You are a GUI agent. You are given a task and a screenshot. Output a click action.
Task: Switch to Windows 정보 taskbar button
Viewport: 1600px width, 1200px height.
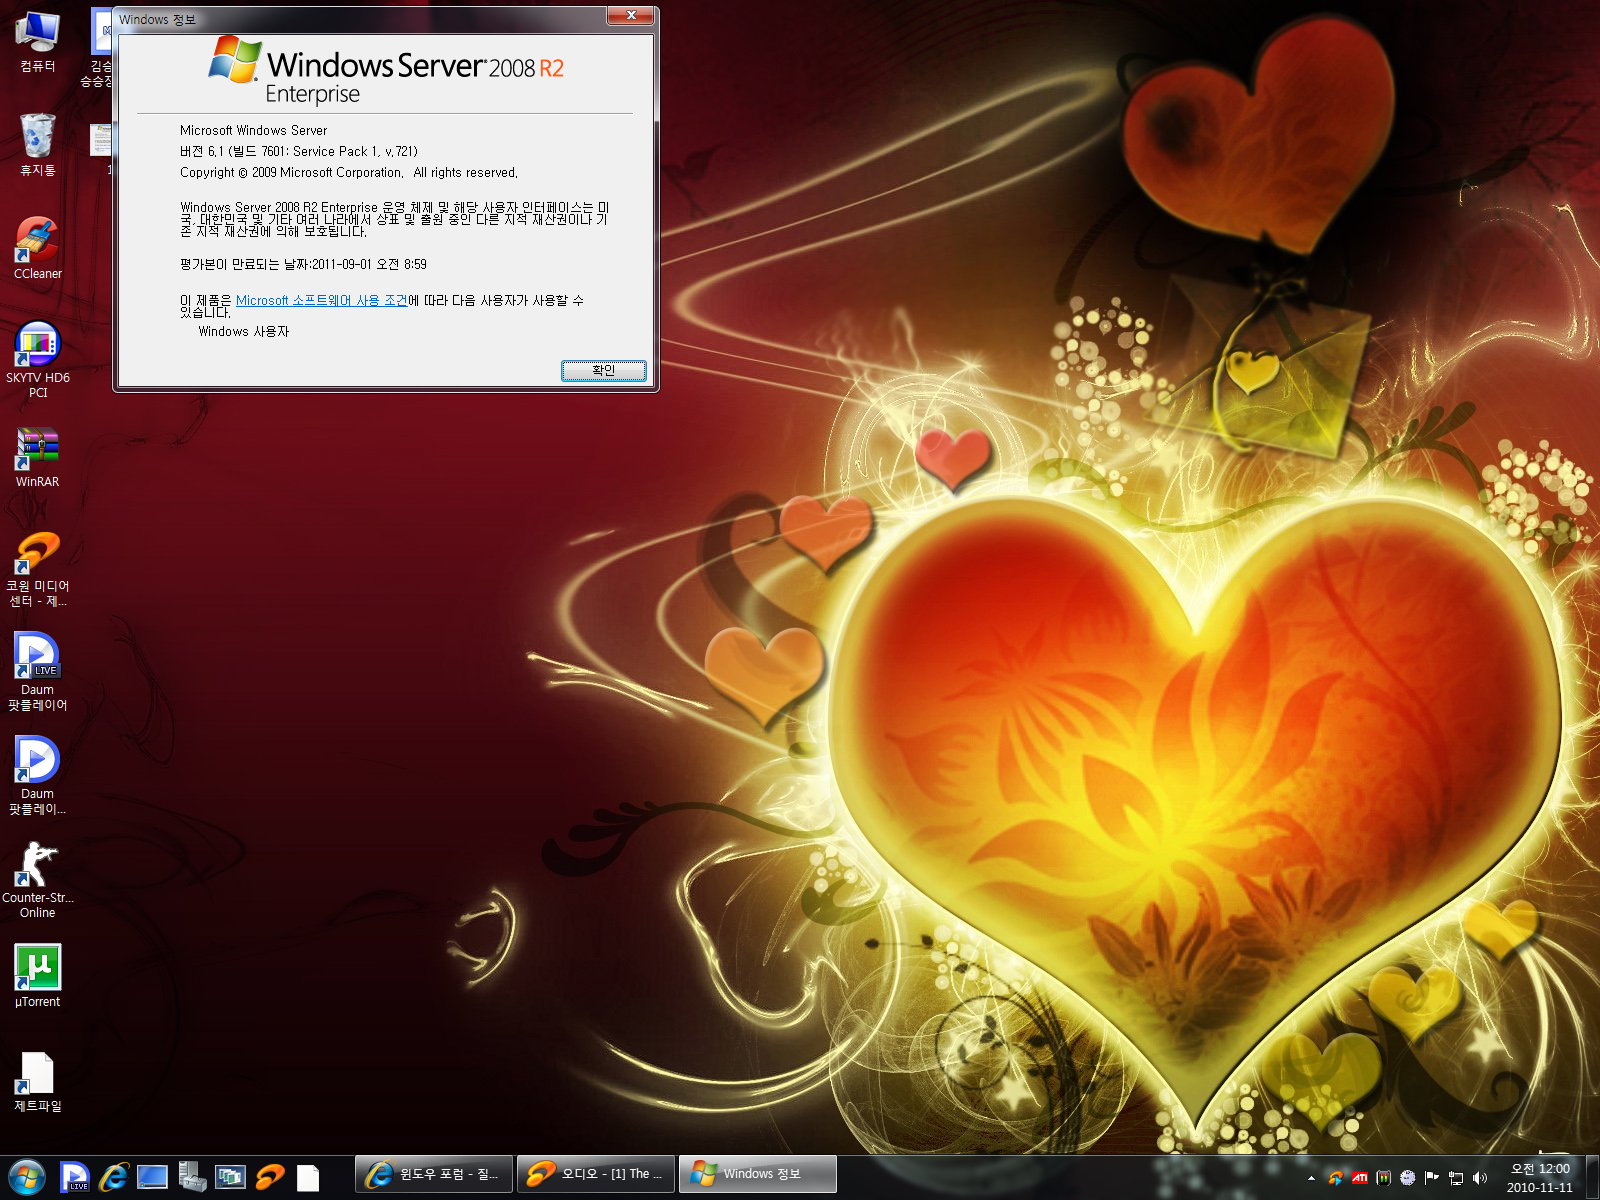coord(758,1174)
